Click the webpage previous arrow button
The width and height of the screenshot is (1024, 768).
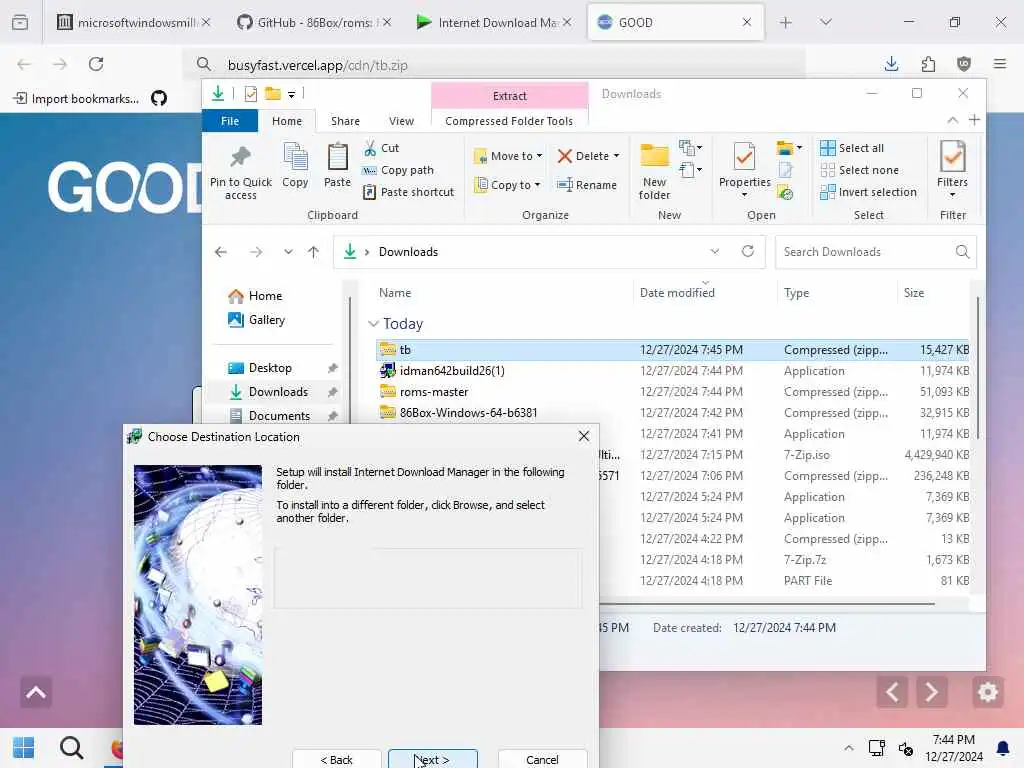coord(892,691)
